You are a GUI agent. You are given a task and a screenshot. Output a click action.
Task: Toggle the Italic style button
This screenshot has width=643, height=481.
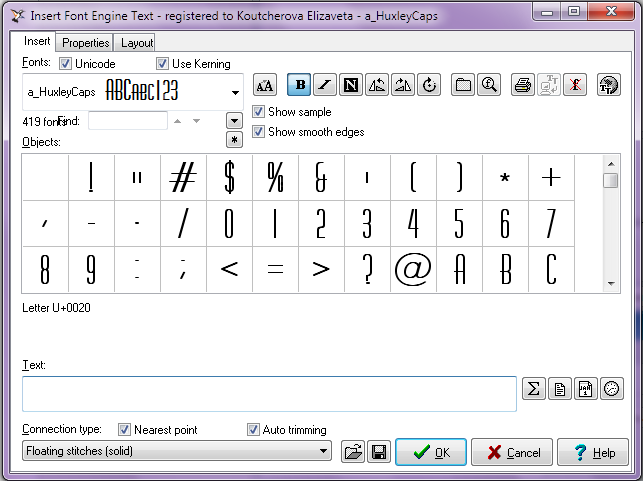(325, 85)
